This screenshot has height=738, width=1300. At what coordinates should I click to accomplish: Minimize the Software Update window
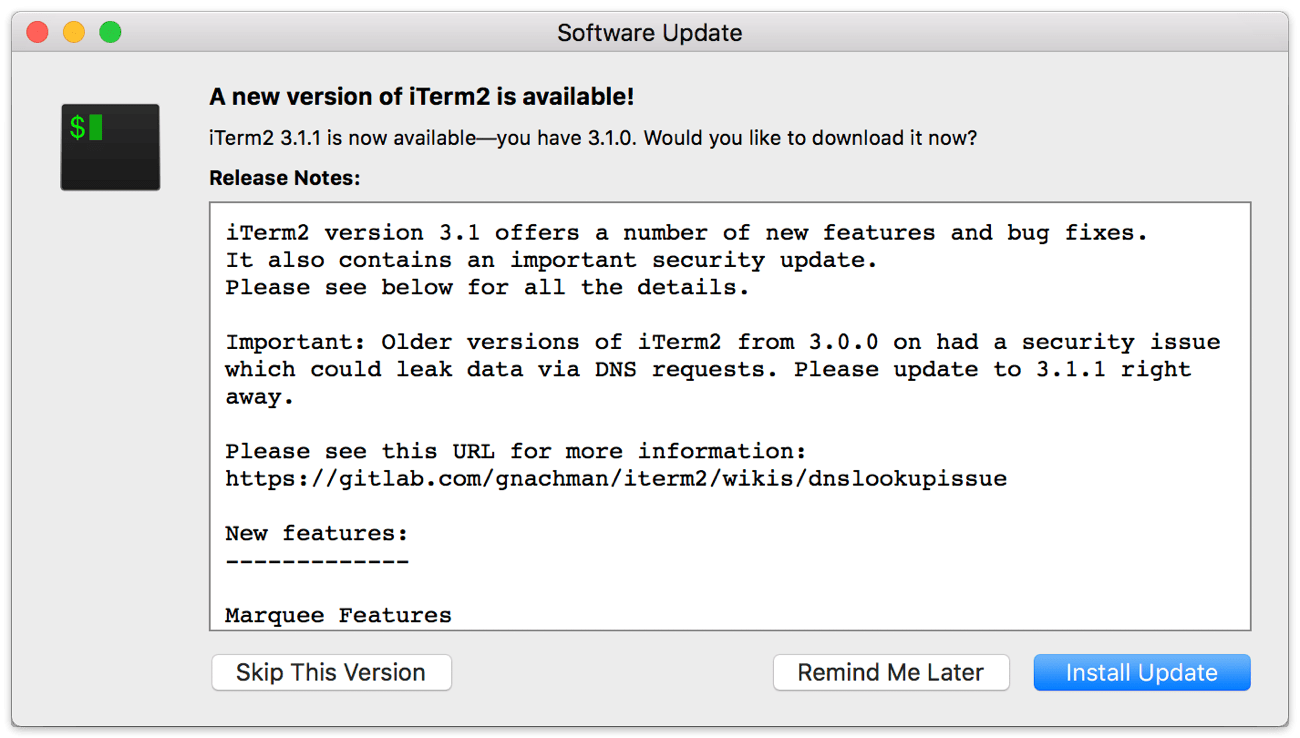74,32
